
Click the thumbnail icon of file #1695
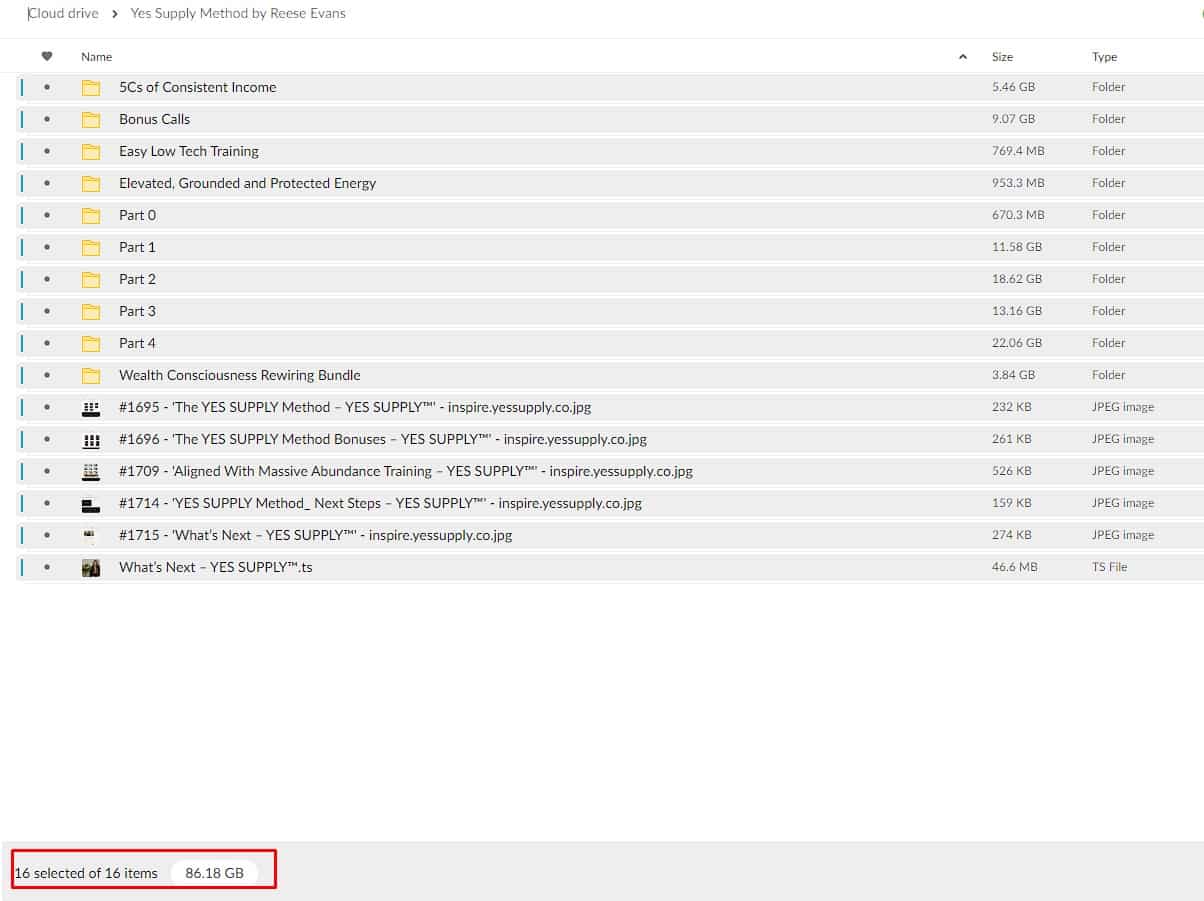91,408
